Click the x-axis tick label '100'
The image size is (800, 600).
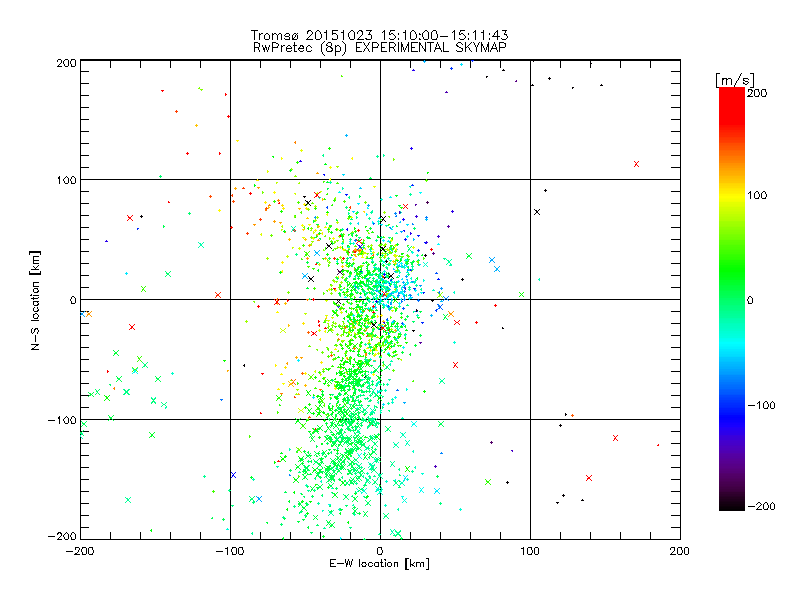point(530,551)
